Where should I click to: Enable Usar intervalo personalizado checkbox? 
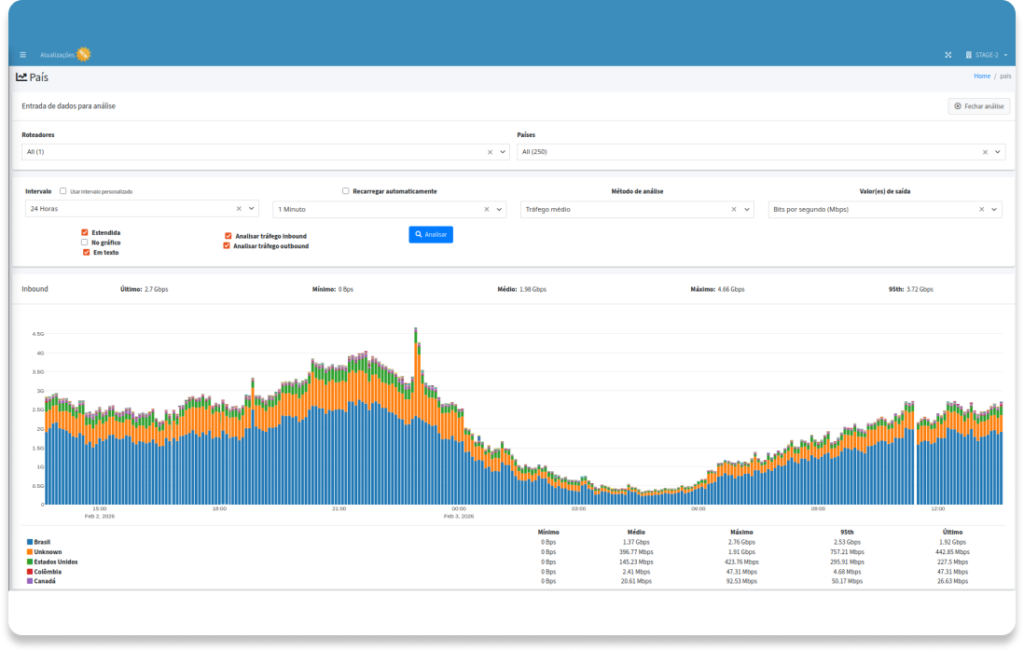[63, 191]
